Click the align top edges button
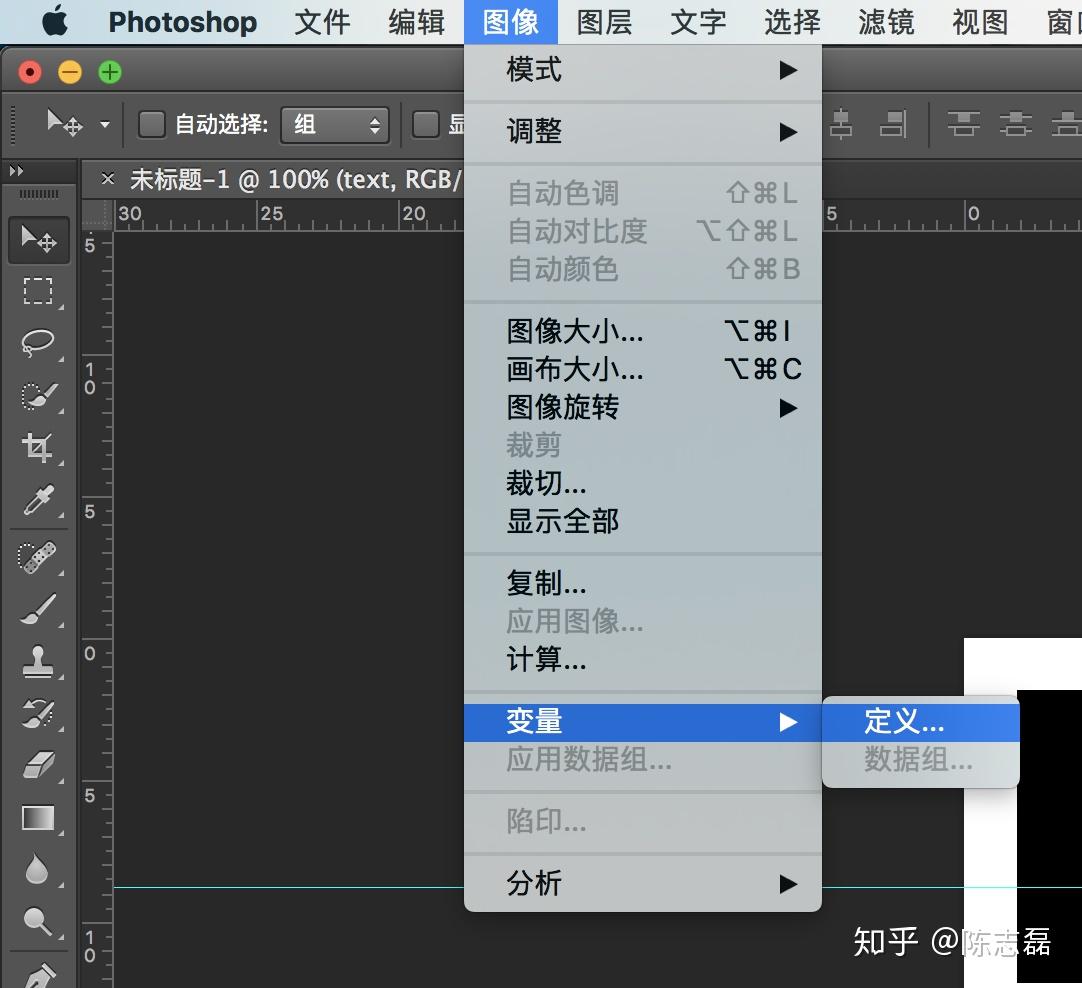Screen dimensions: 1082x988 click(x=962, y=123)
